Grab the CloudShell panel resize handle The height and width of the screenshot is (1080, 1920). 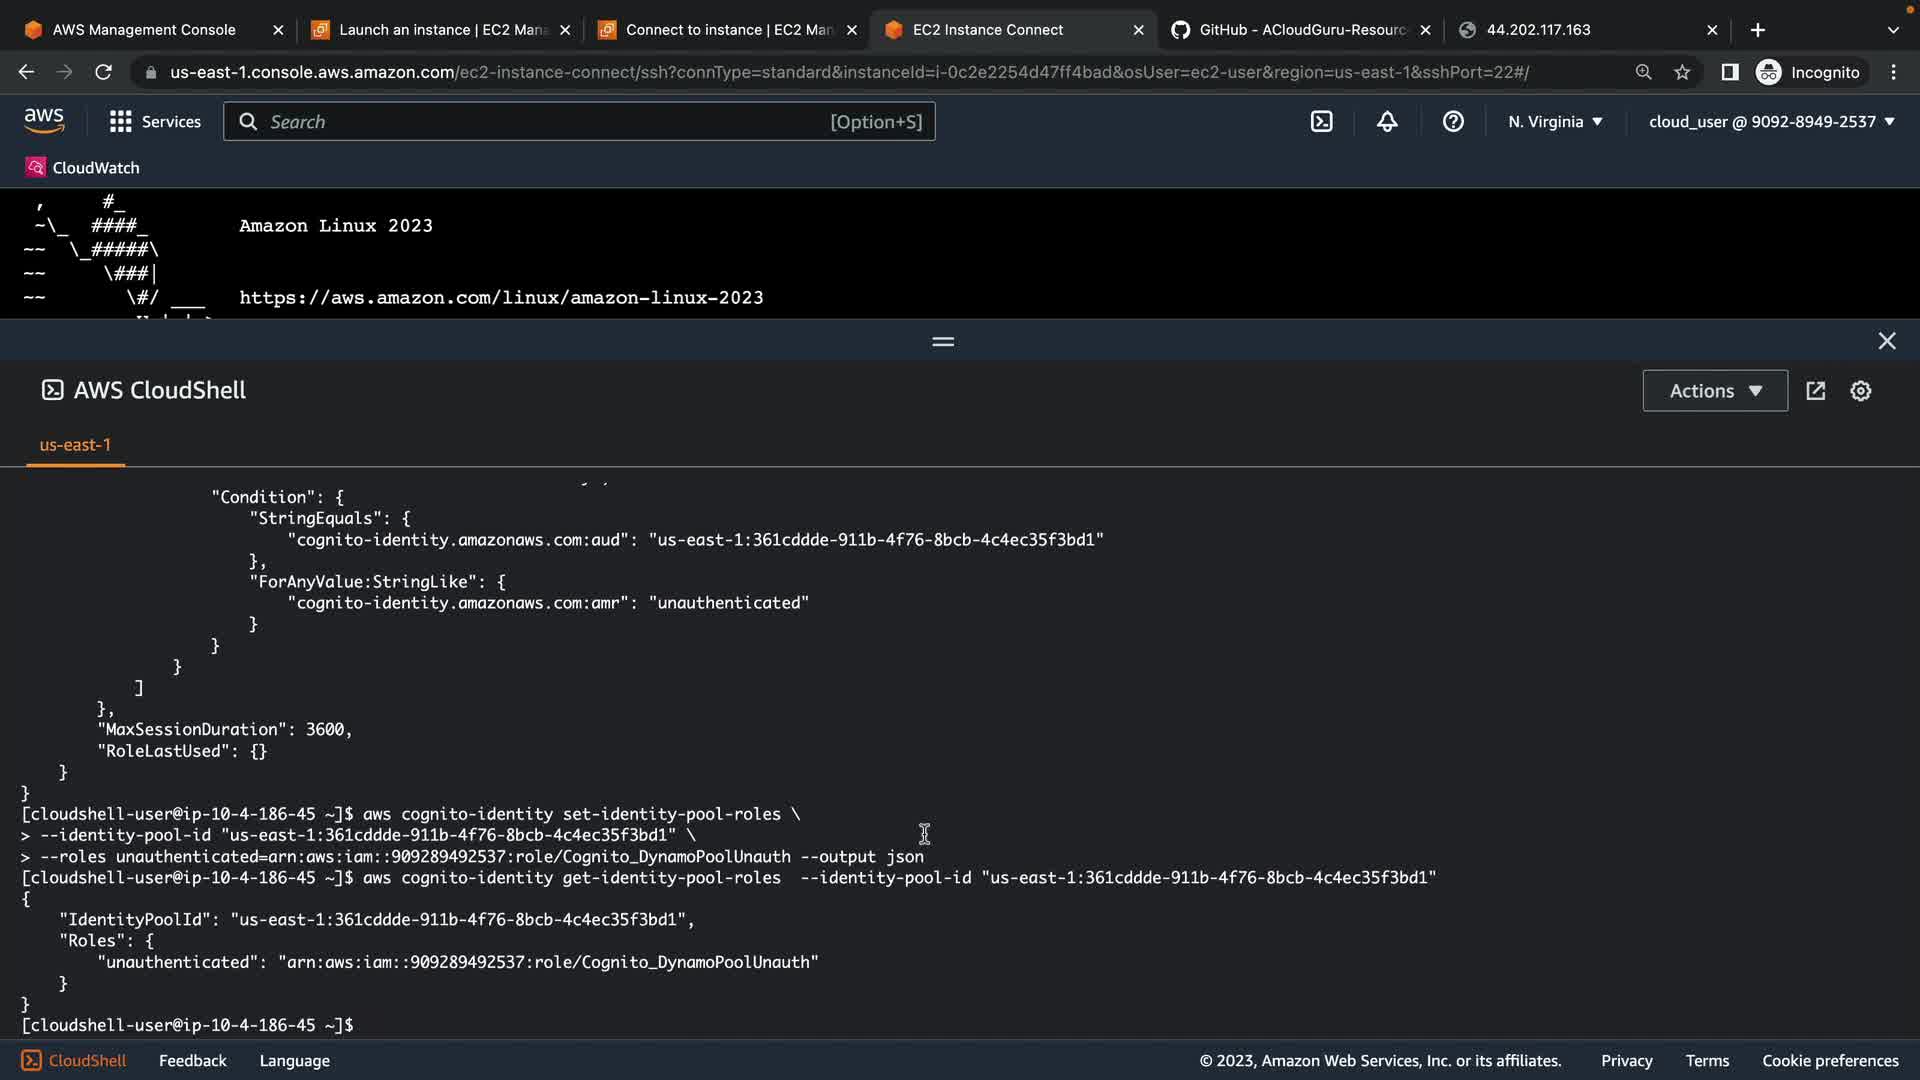(x=942, y=342)
